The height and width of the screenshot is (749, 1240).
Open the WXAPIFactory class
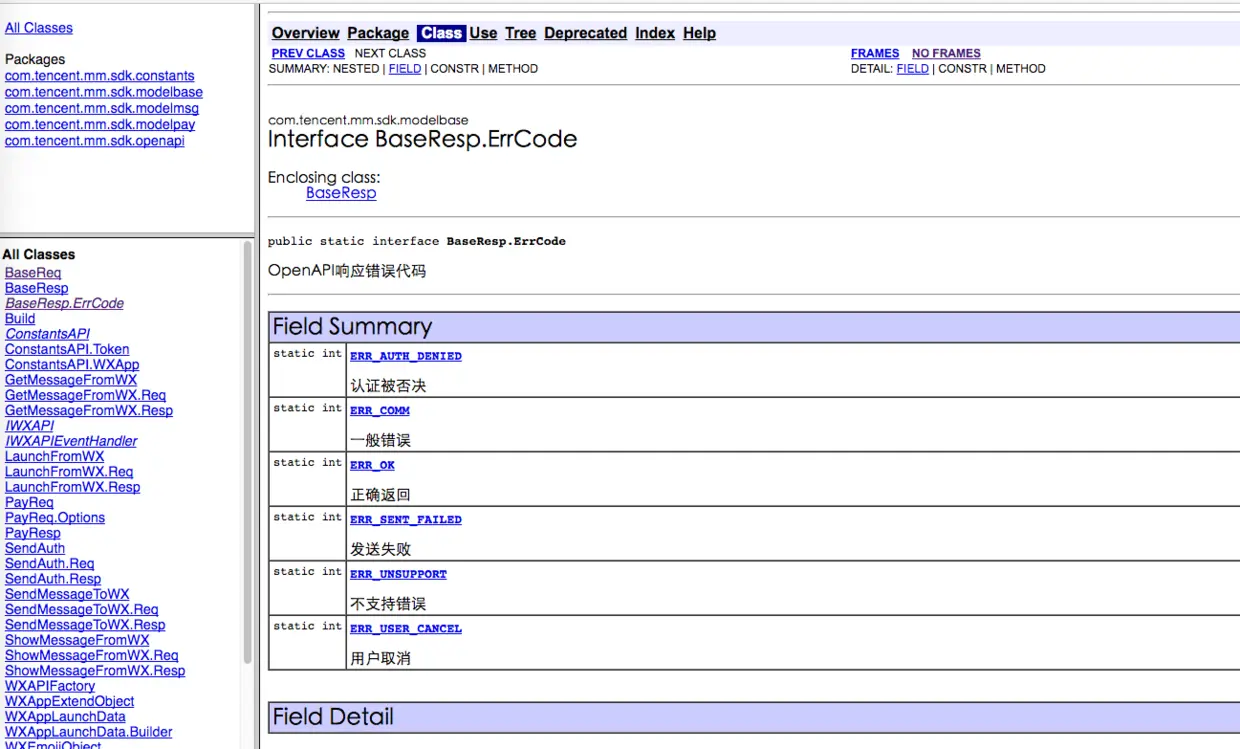click(50, 687)
